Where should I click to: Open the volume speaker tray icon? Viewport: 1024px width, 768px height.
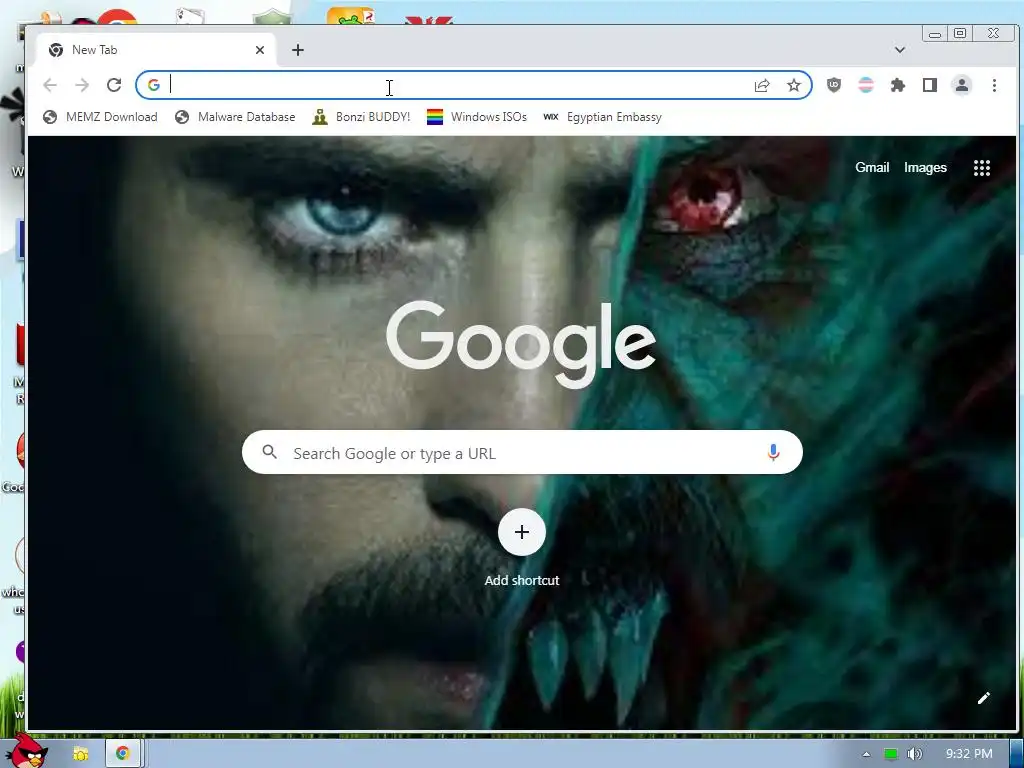coord(915,754)
